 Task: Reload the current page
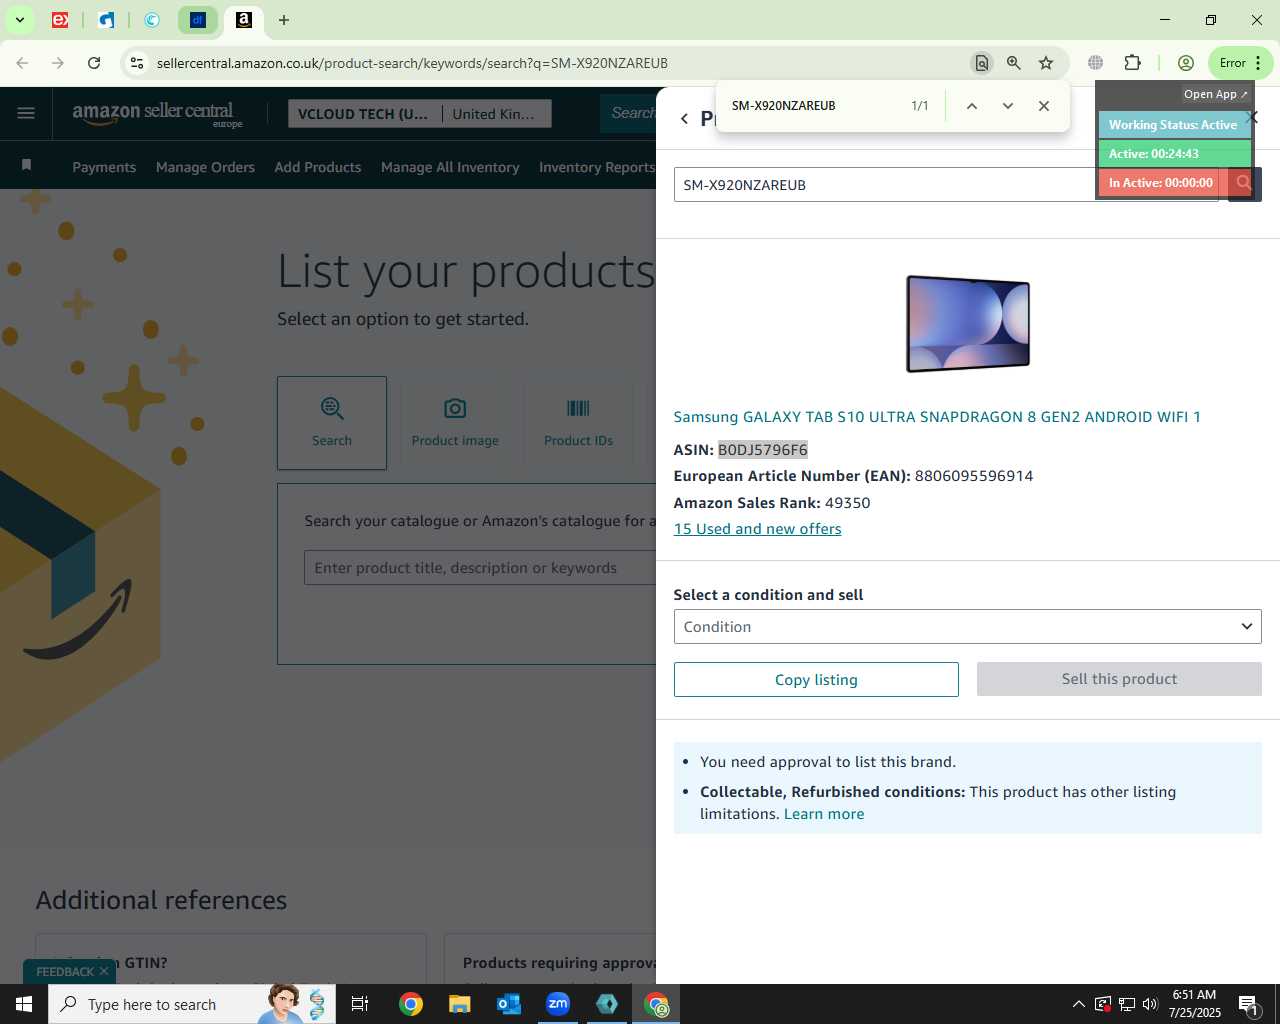pyautogui.click(x=94, y=62)
